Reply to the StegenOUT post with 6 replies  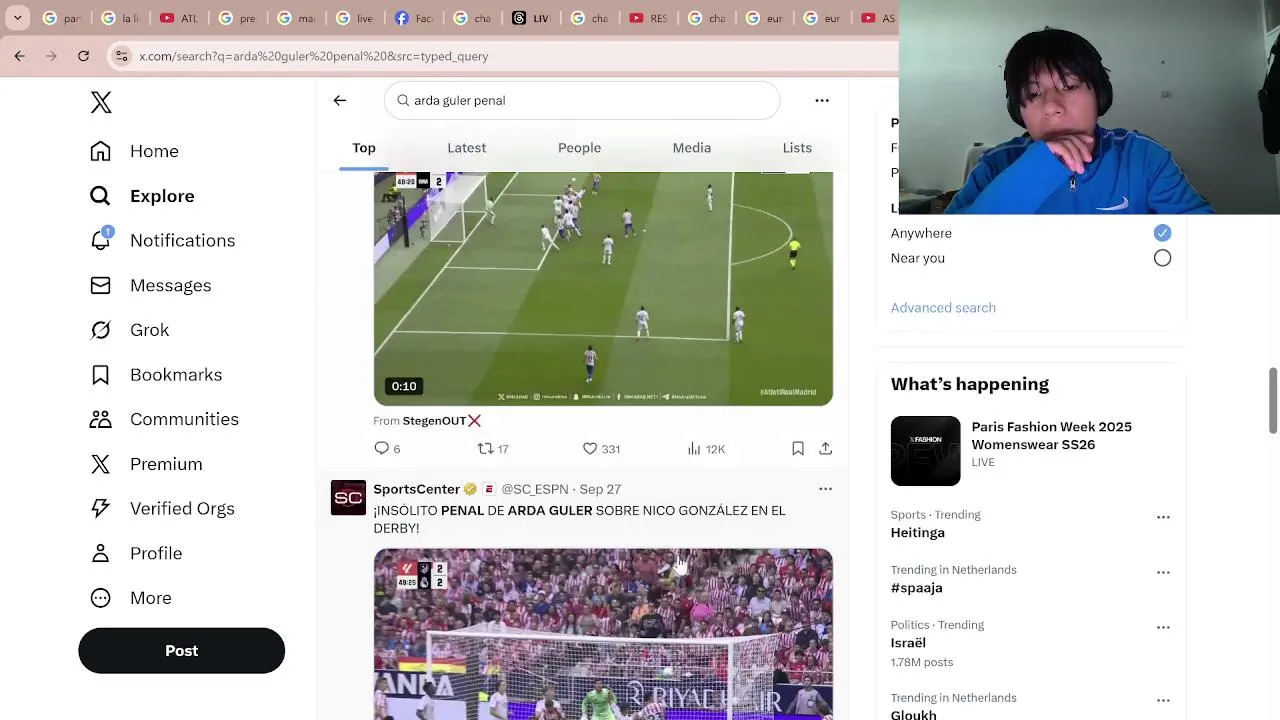click(x=387, y=449)
